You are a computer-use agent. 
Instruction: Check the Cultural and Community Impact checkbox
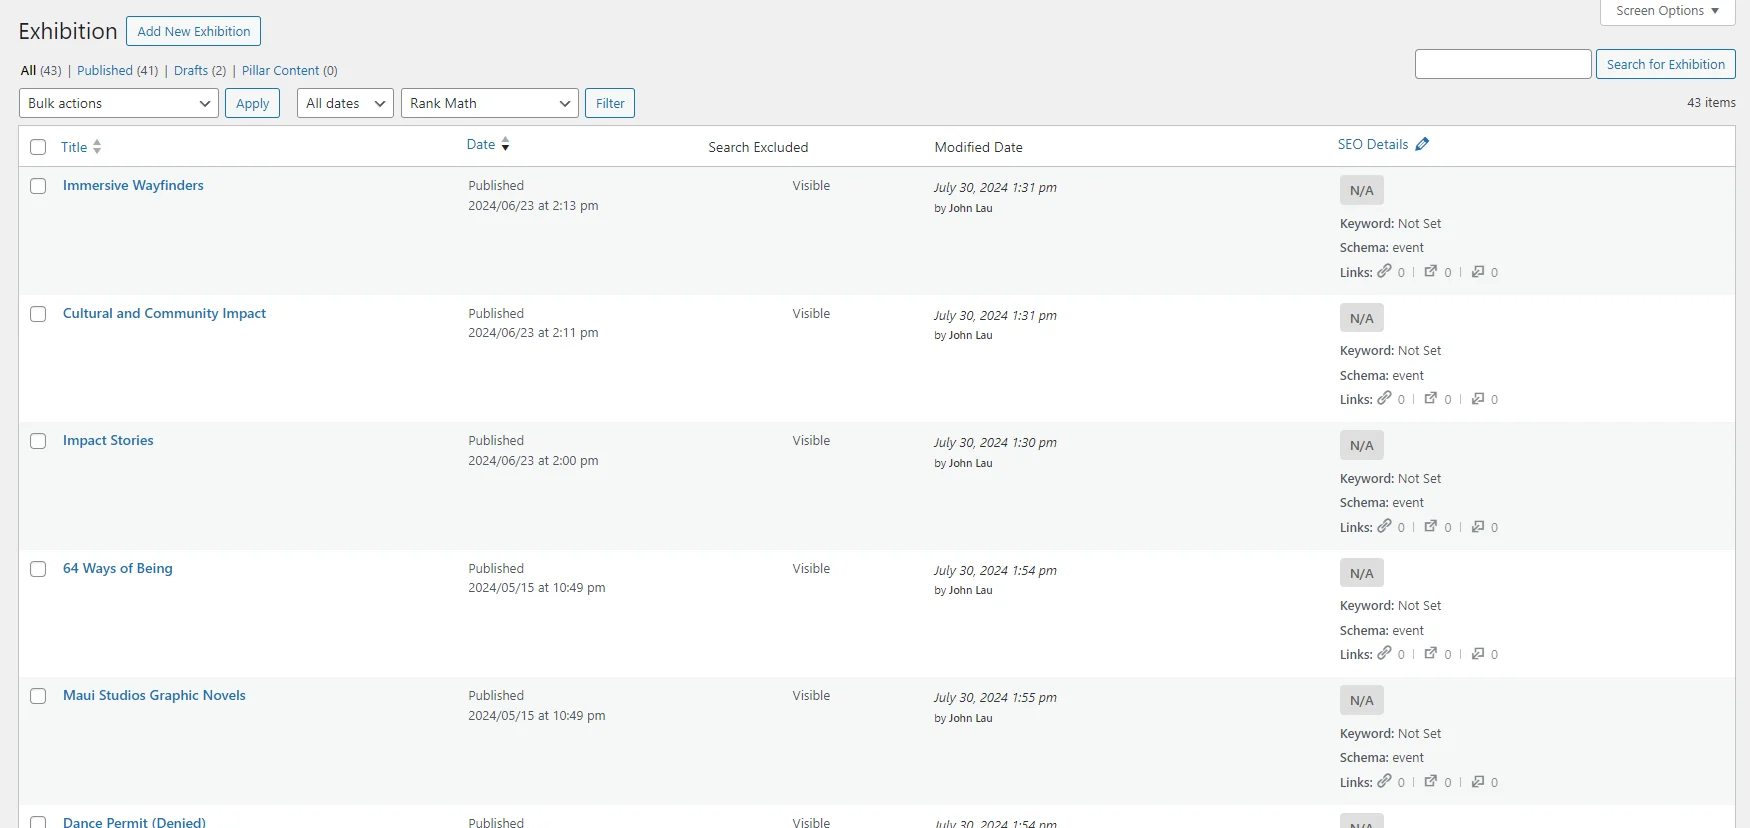(38, 314)
